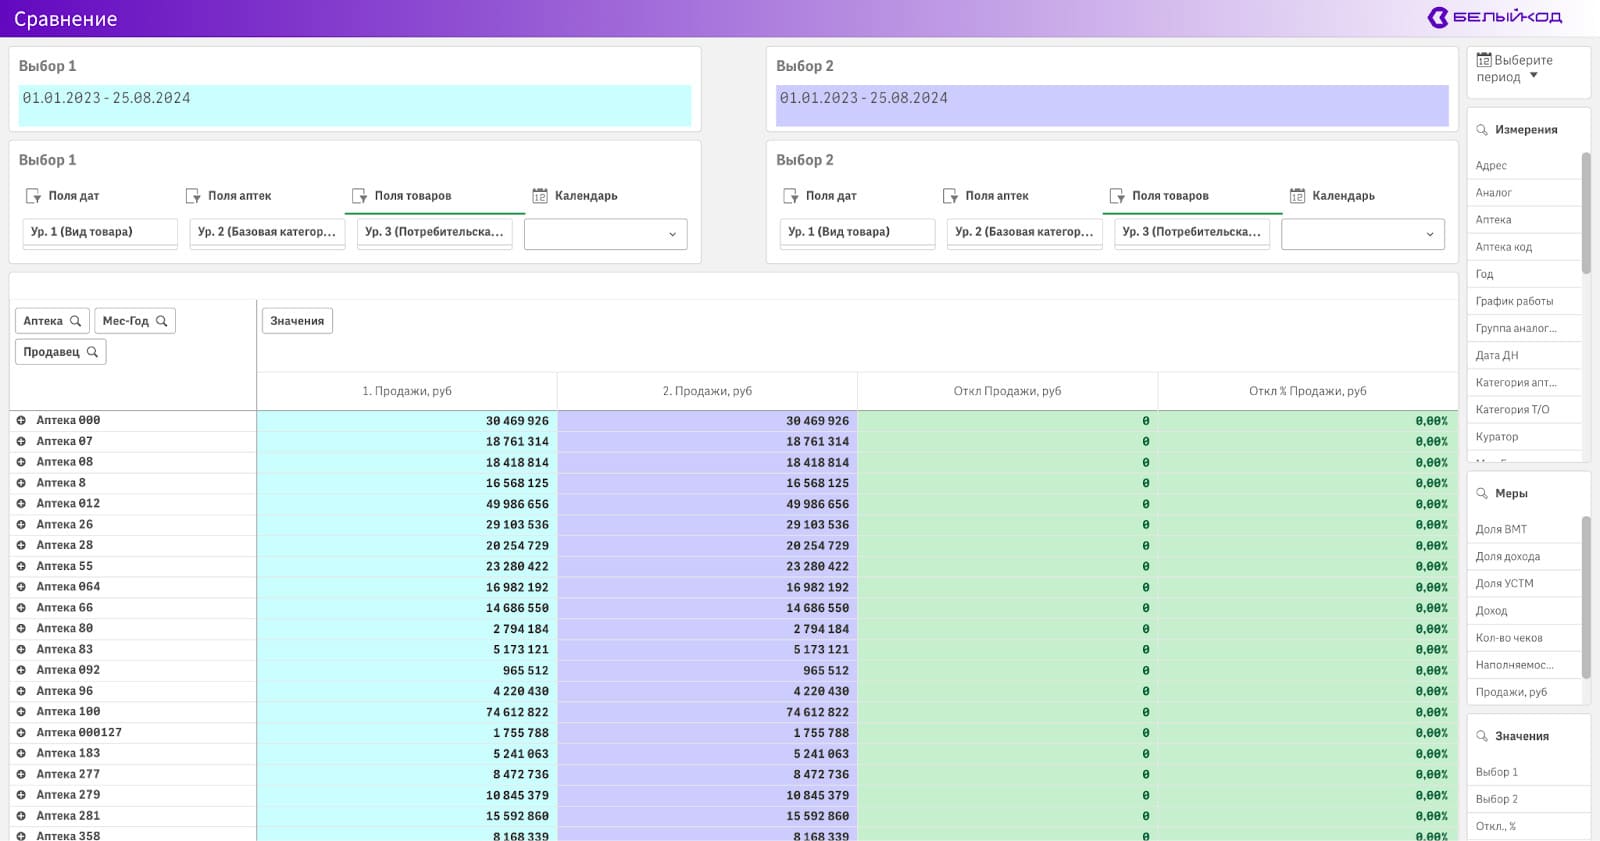Screen dimensions: 1600x841
Task: Expand the Аптека 26 row
Action: (x=21, y=525)
